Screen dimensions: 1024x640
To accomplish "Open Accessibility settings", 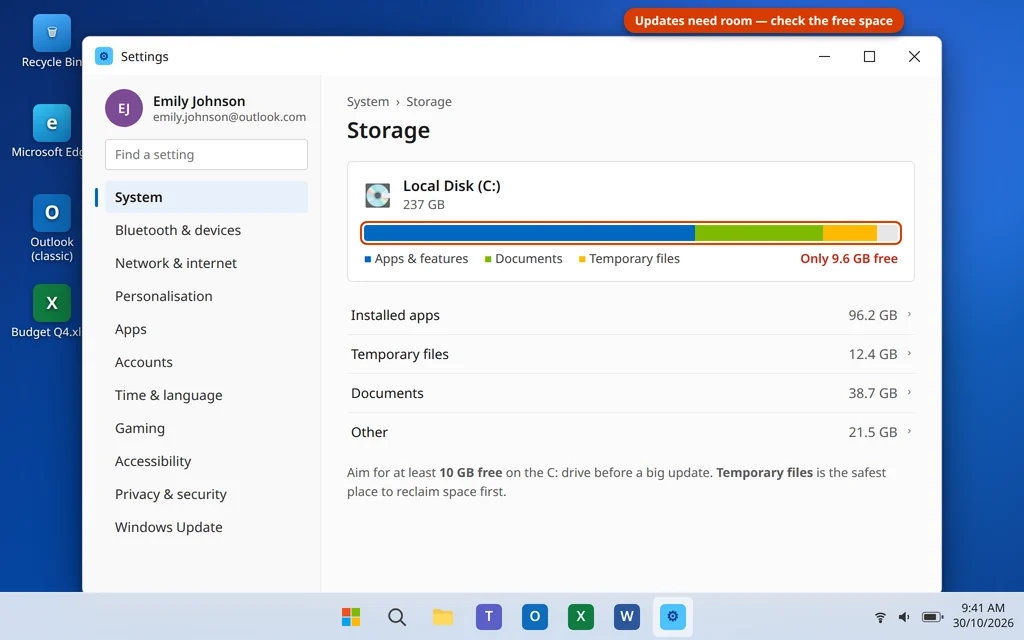I will [206, 460].
